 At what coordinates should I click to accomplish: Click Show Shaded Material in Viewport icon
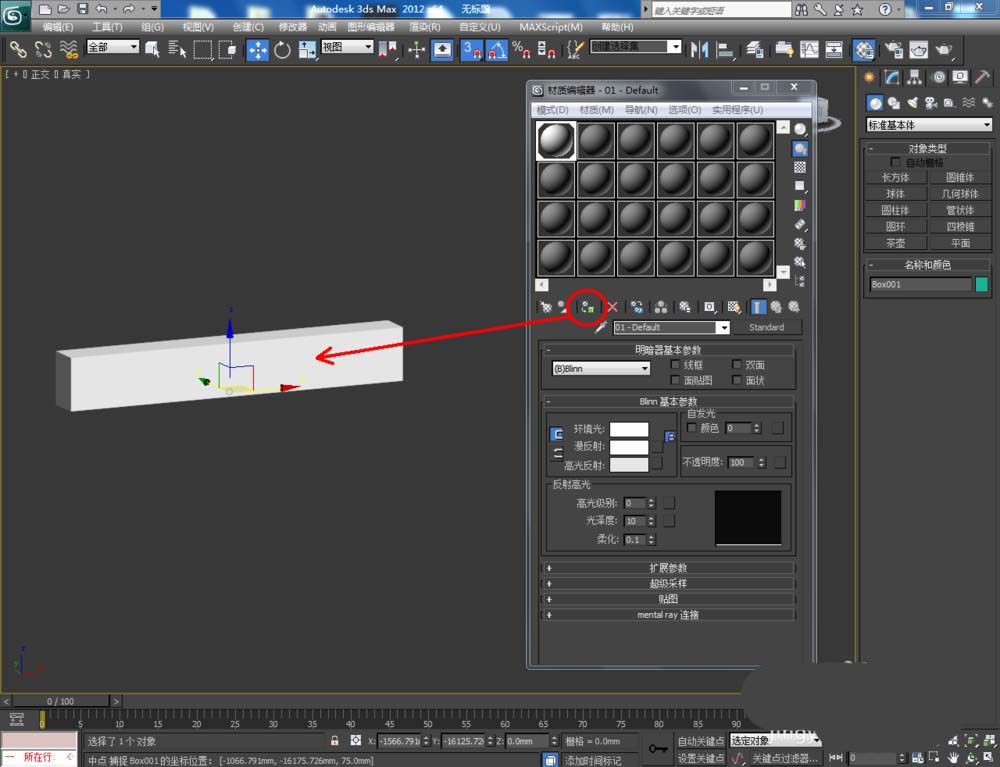pyautogui.click(x=733, y=307)
